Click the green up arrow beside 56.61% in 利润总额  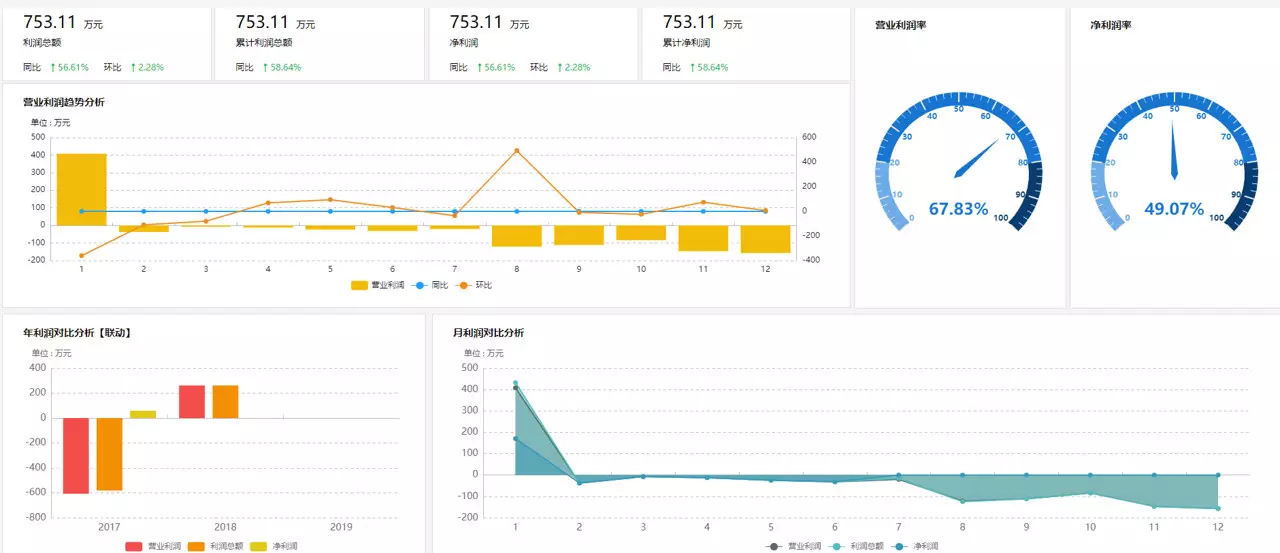[x=52, y=68]
